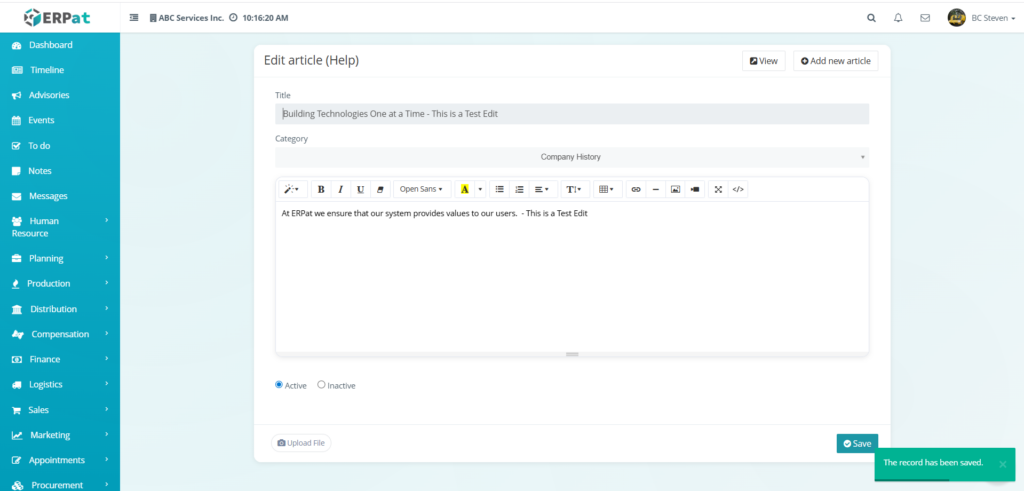Click the Save button
This screenshot has width=1024, height=491.
(857, 443)
